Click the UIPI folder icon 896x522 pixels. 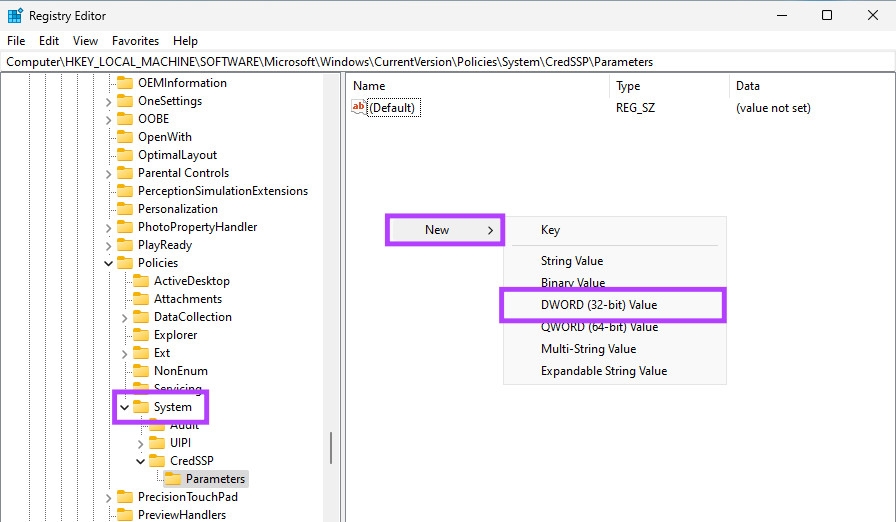(157, 443)
